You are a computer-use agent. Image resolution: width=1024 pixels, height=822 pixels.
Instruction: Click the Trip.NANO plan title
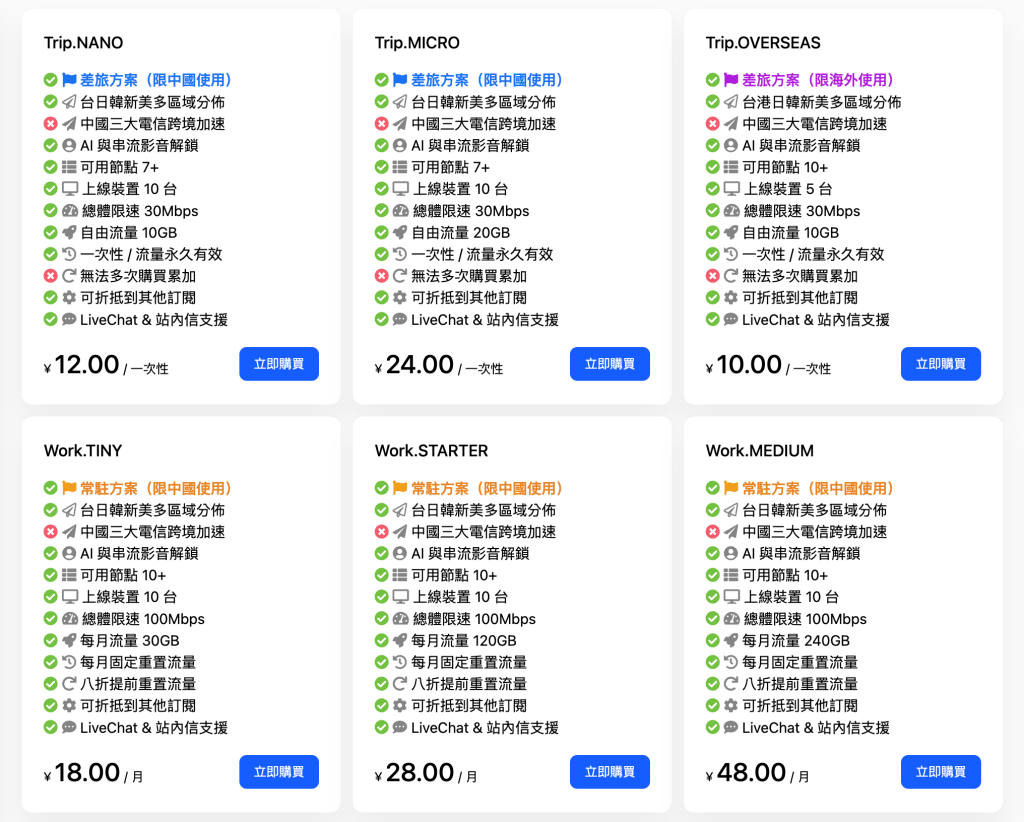[84, 43]
